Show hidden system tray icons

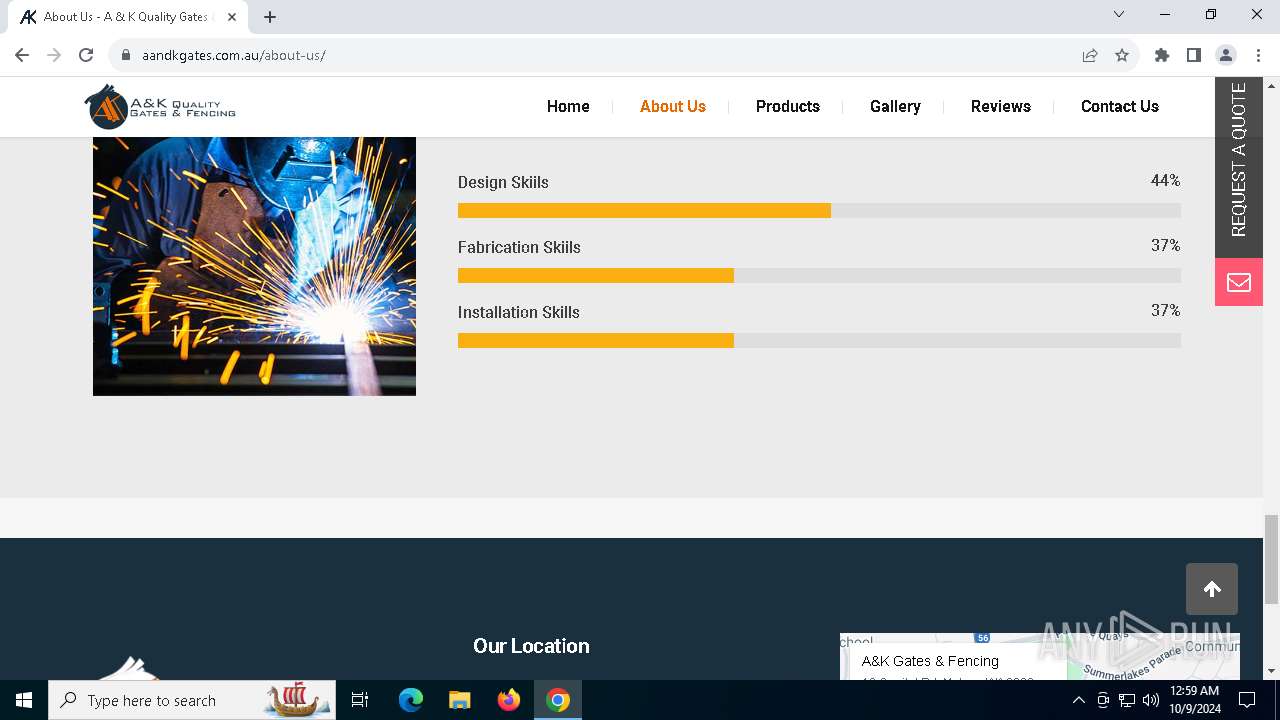pos(1079,700)
